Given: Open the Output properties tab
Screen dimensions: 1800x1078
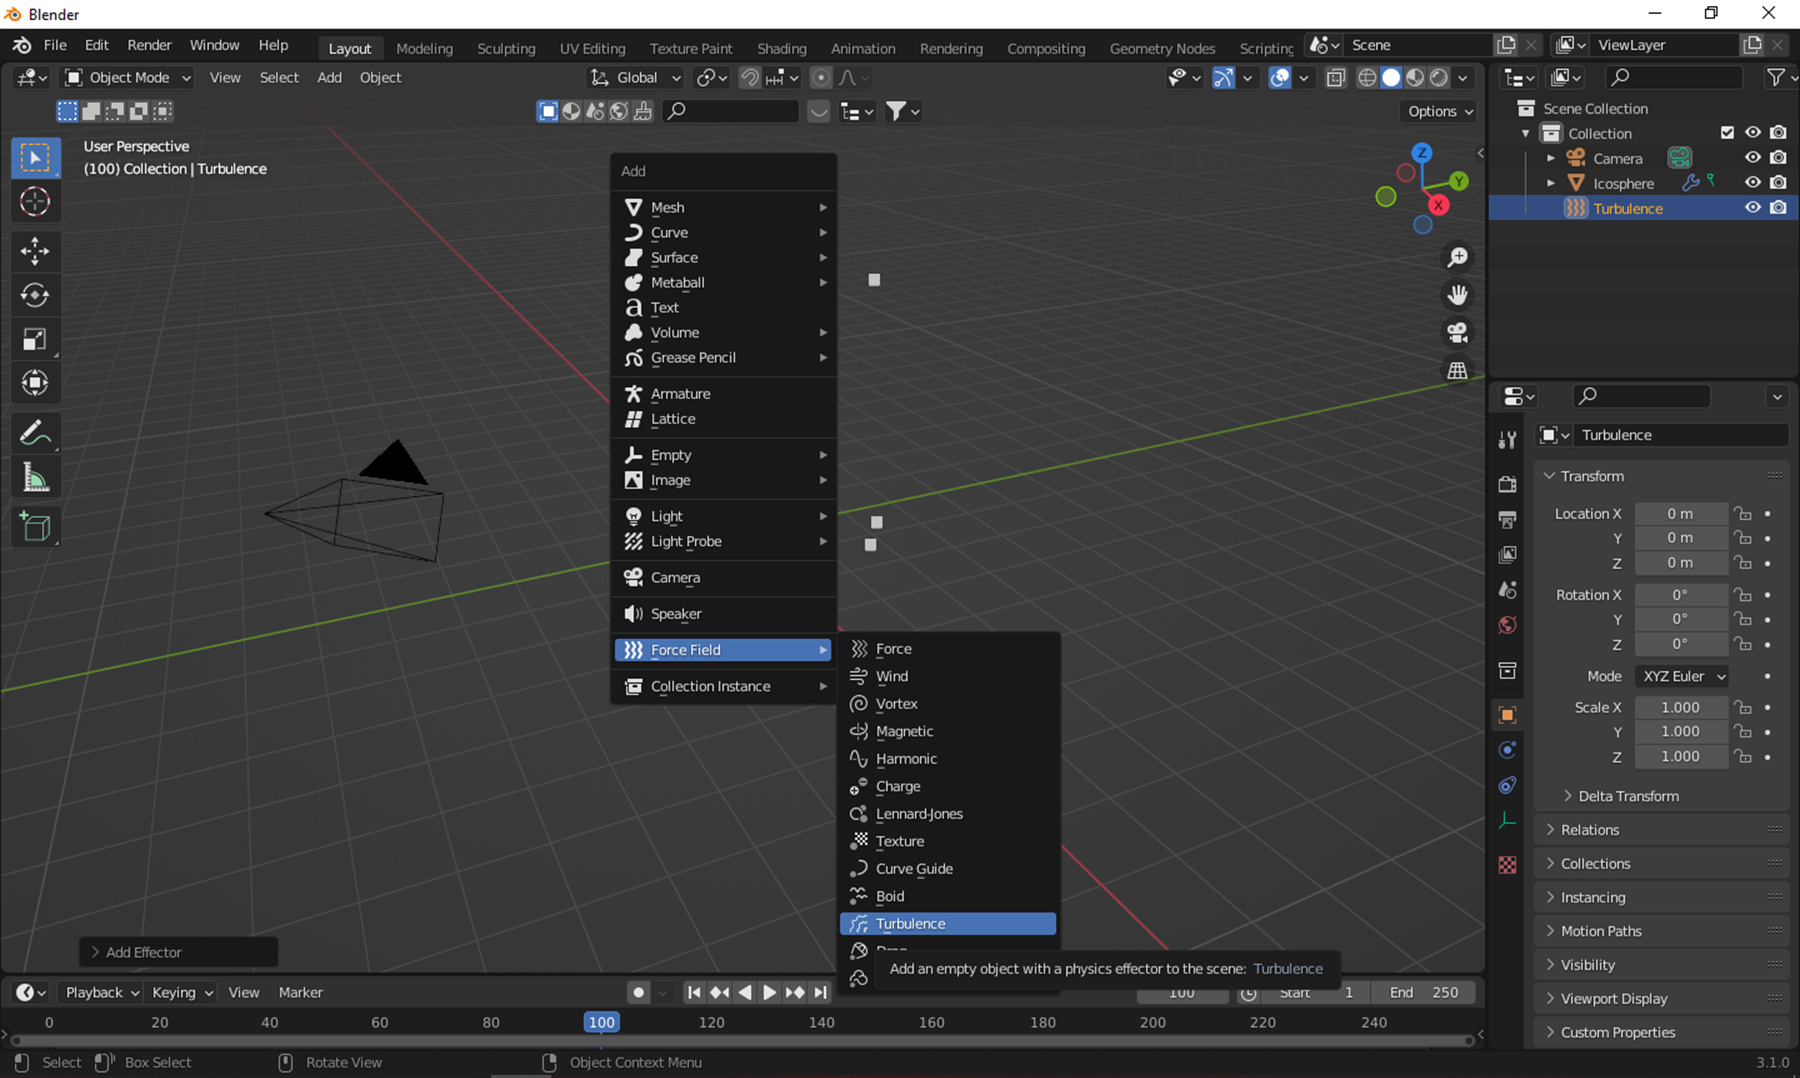Looking at the screenshot, I should pos(1507,519).
